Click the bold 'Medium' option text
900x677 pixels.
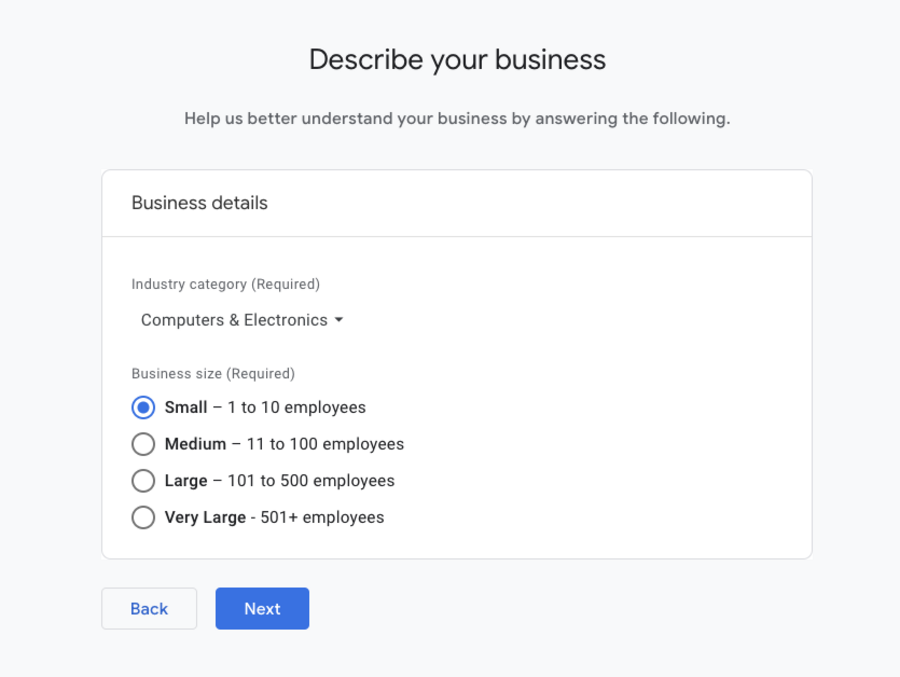(x=196, y=444)
